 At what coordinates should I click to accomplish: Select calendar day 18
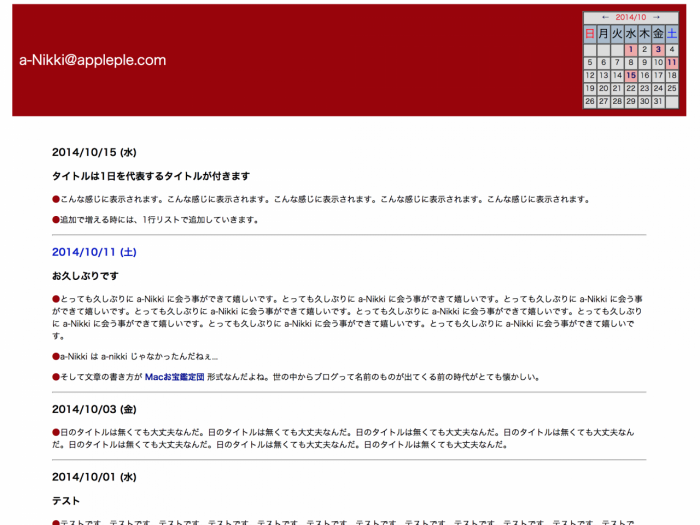pos(672,75)
